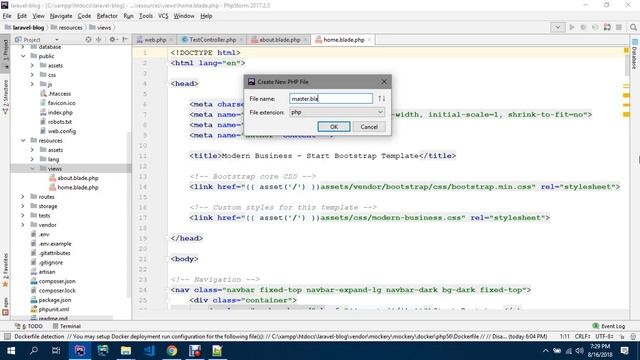
Task: Open Google Chrome from taskbar
Action: tap(172, 351)
